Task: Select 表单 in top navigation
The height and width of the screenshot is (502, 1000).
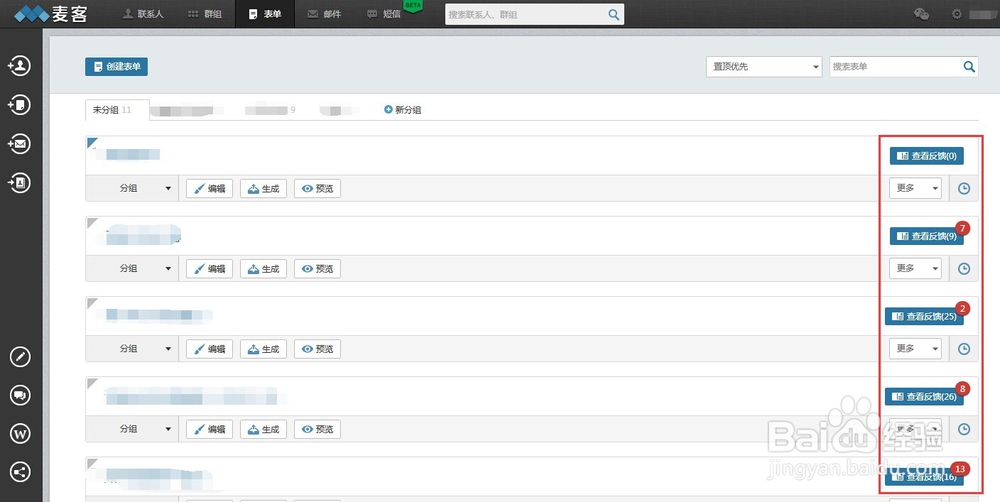Action: [265, 14]
